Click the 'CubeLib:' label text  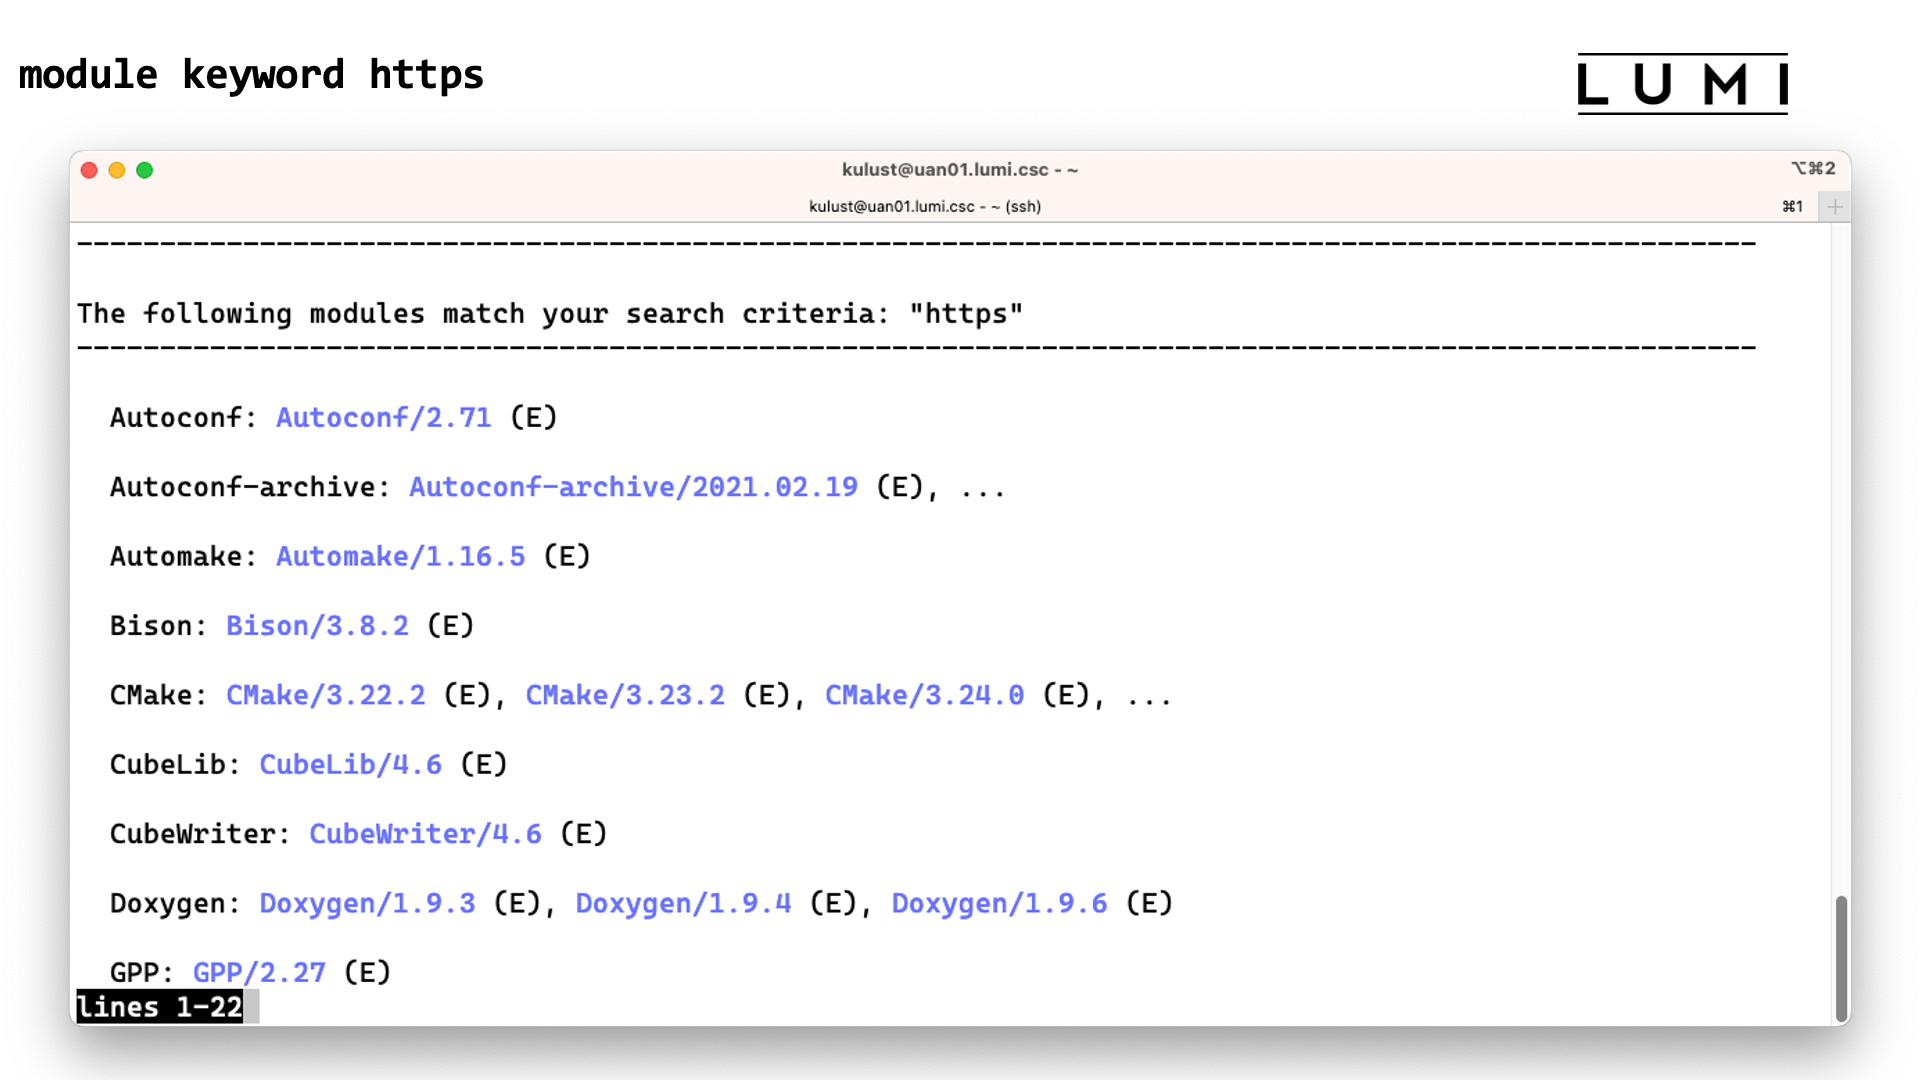[175, 765]
